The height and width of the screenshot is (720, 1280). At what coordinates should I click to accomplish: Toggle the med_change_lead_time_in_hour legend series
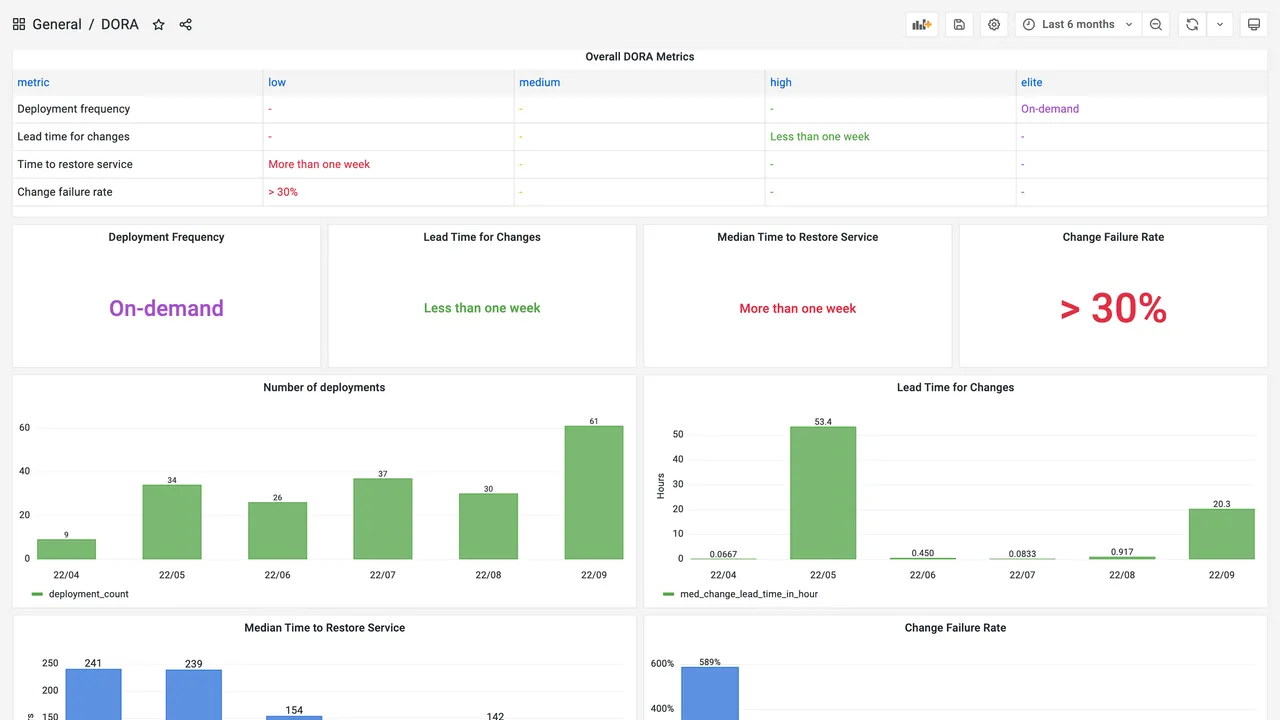pos(749,594)
